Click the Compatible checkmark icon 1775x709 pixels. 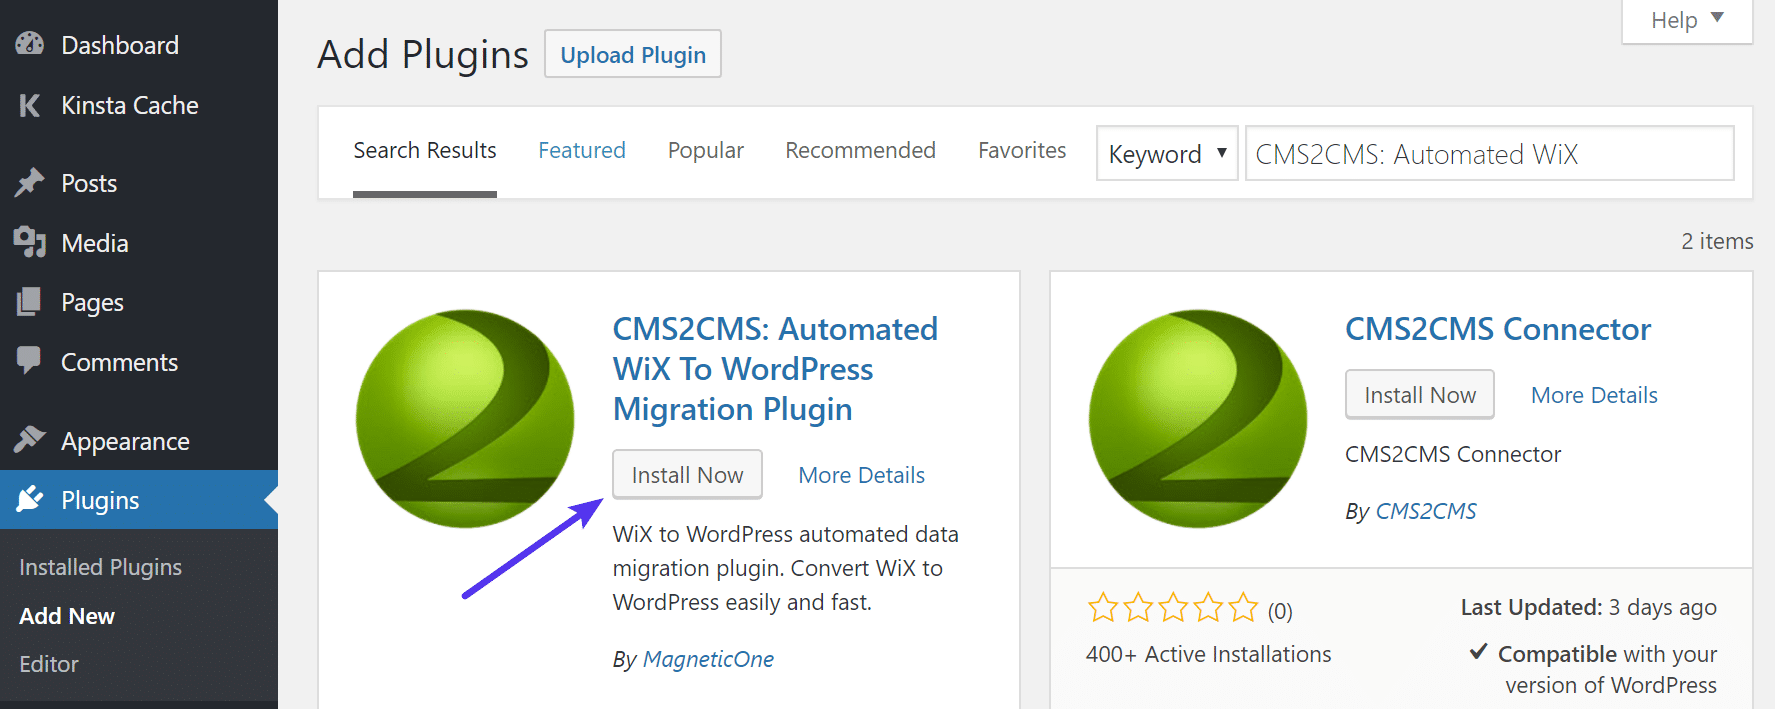tap(1479, 652)
